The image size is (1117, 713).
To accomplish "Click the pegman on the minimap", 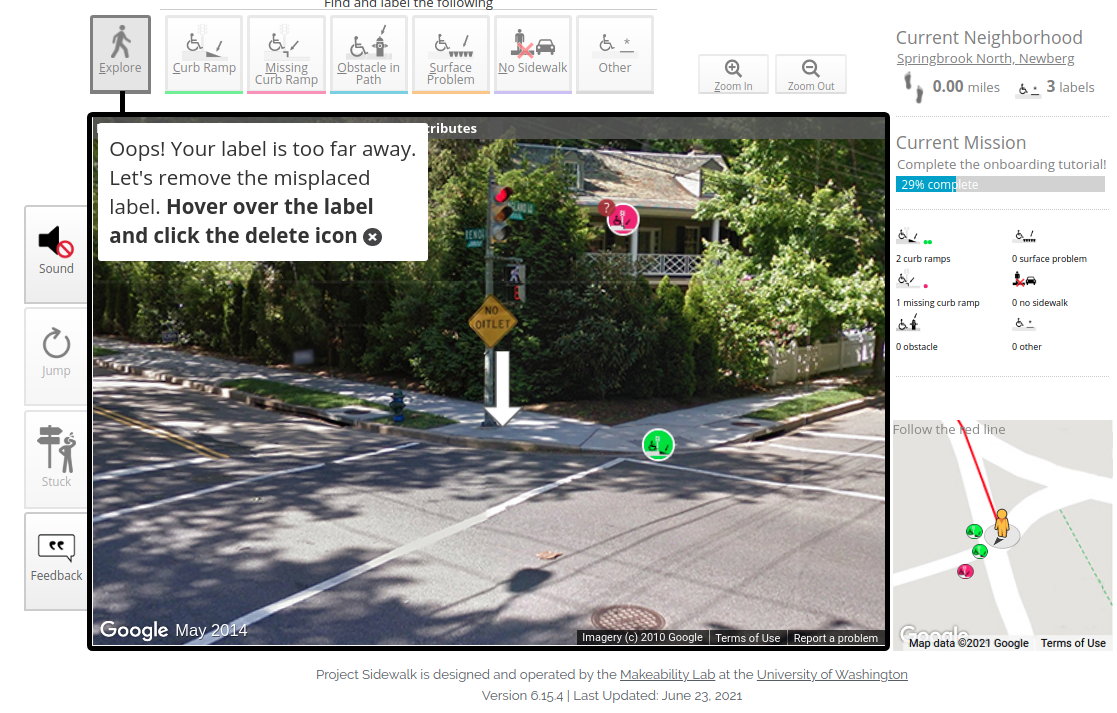I will pyautogui.click(x=1001, y=524).
